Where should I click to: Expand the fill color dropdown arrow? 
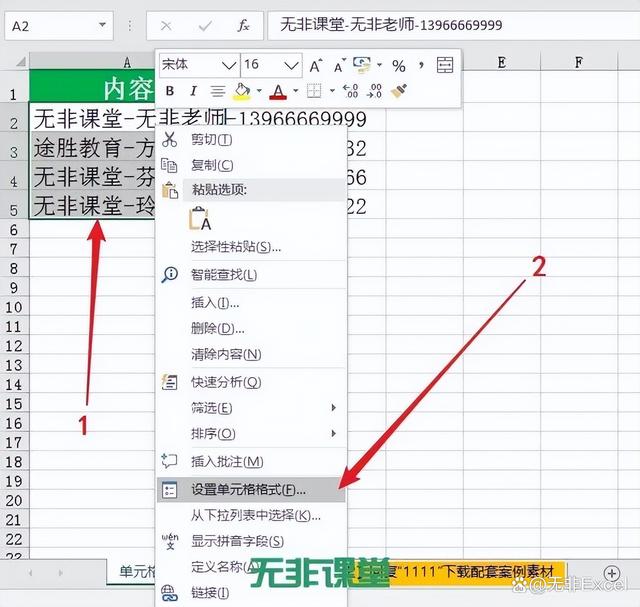pyautogui.click(x=259, y=91)
